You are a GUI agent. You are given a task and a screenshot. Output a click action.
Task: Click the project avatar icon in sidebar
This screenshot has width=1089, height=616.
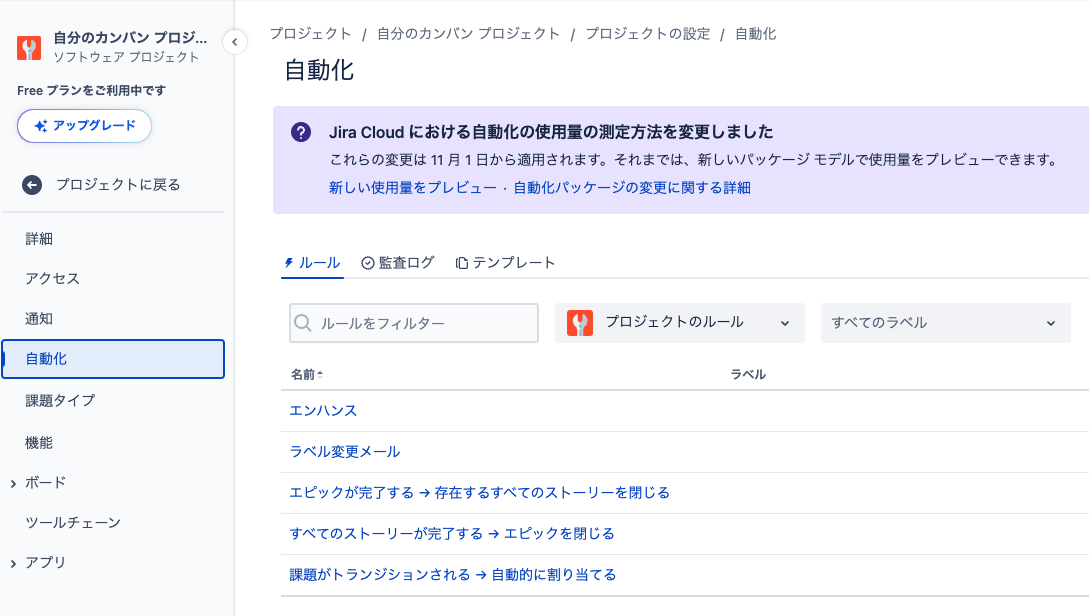point(30,48)
